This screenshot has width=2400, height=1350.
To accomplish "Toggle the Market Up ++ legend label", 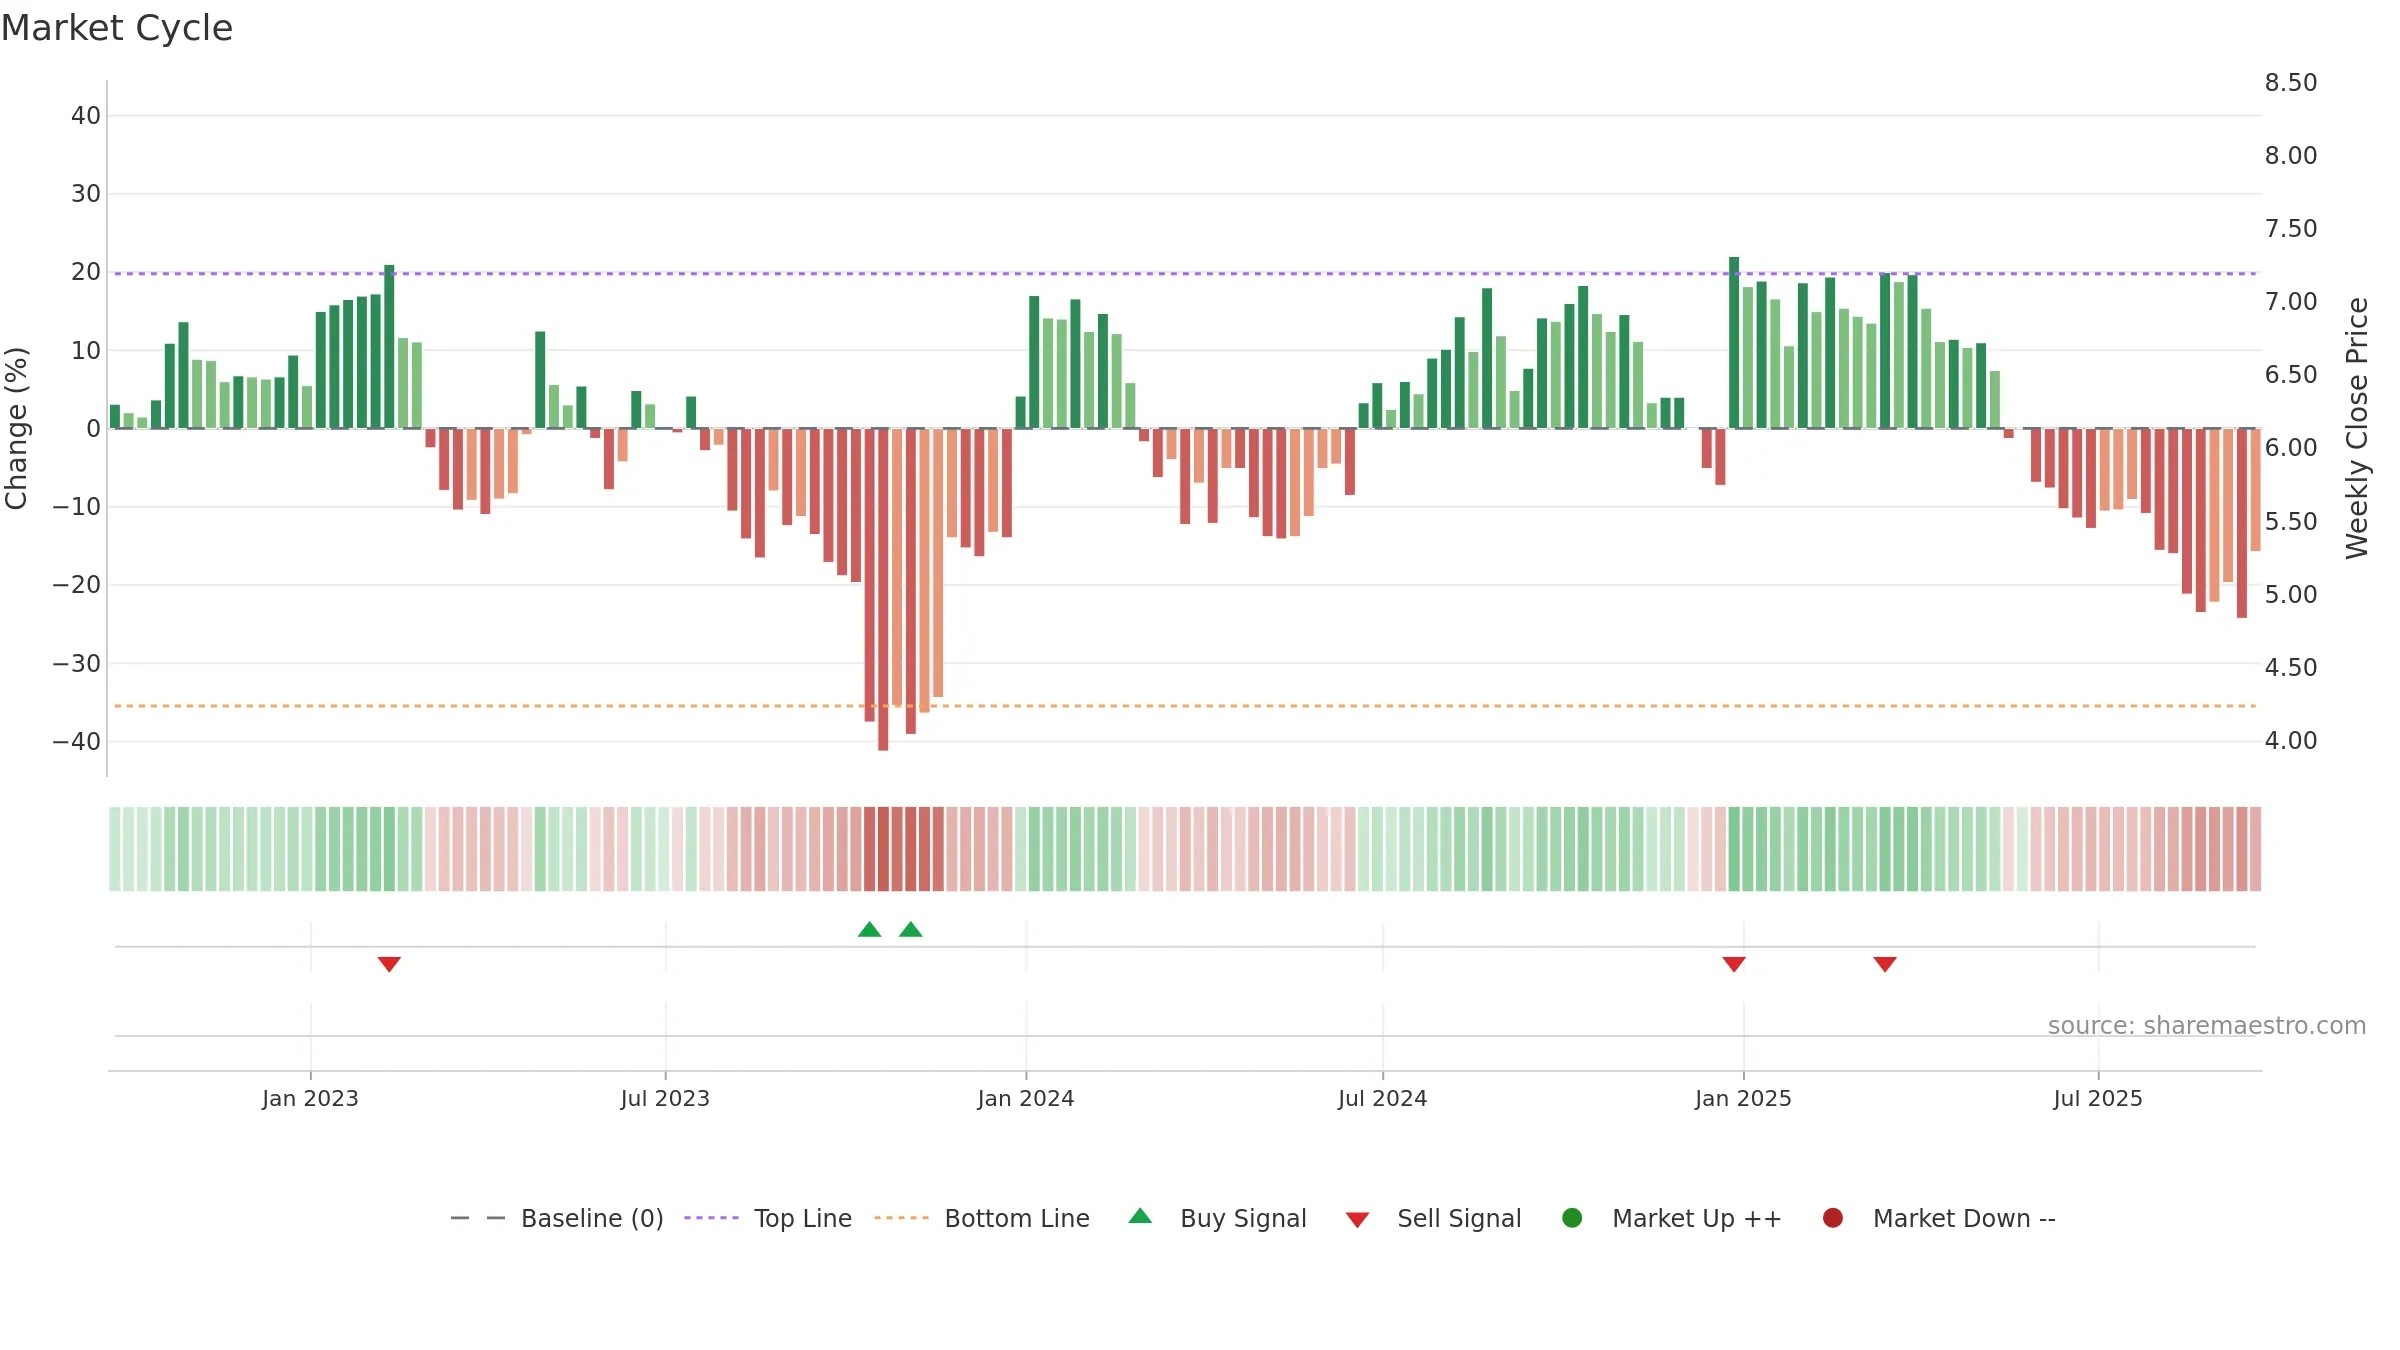I will click(1697, 1218).
